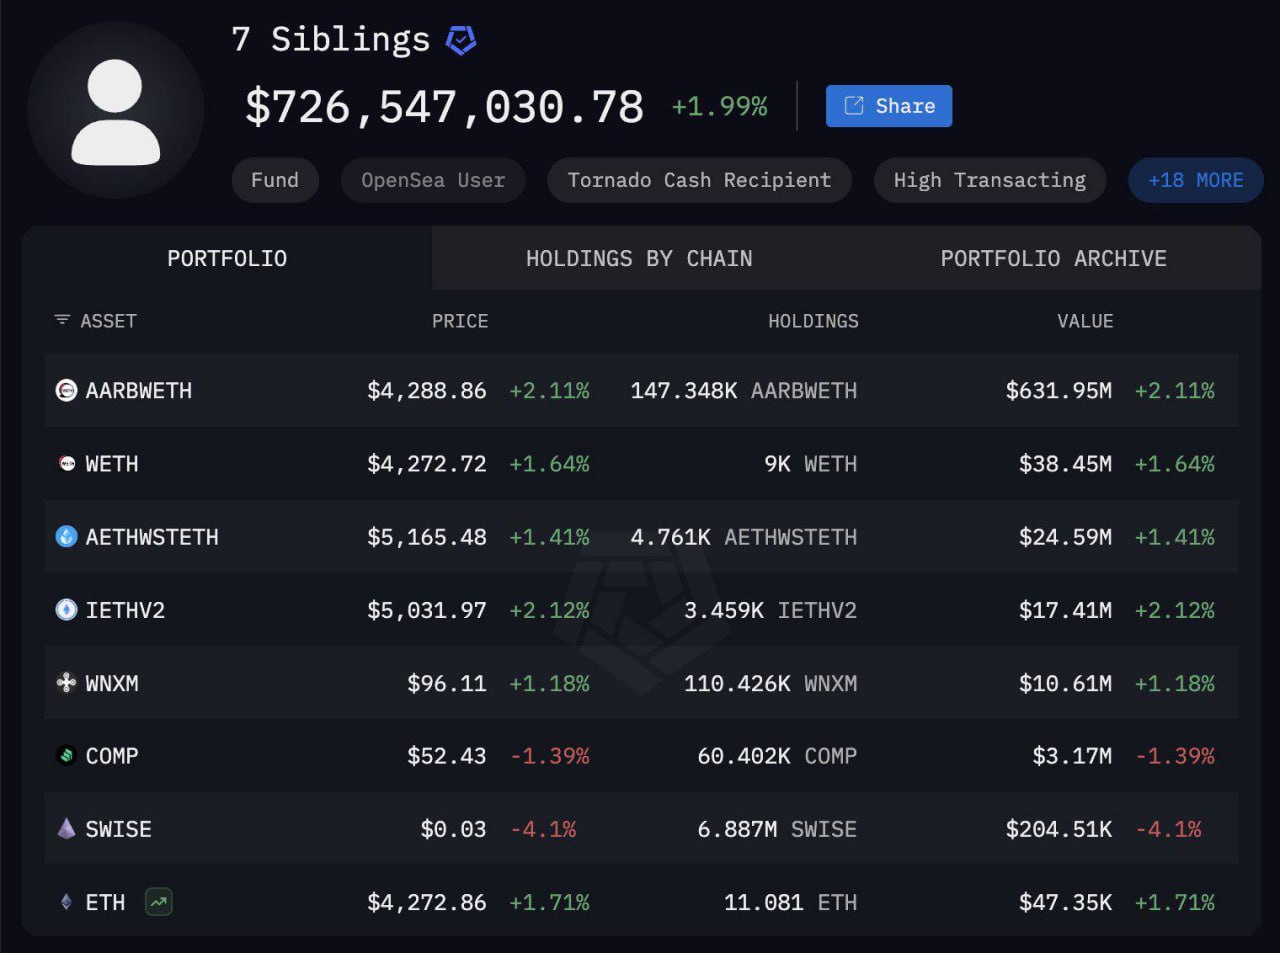Click the profile avatar image
Image resolution: width=1280 pixels, height=953 pixels.
[116, 110]
